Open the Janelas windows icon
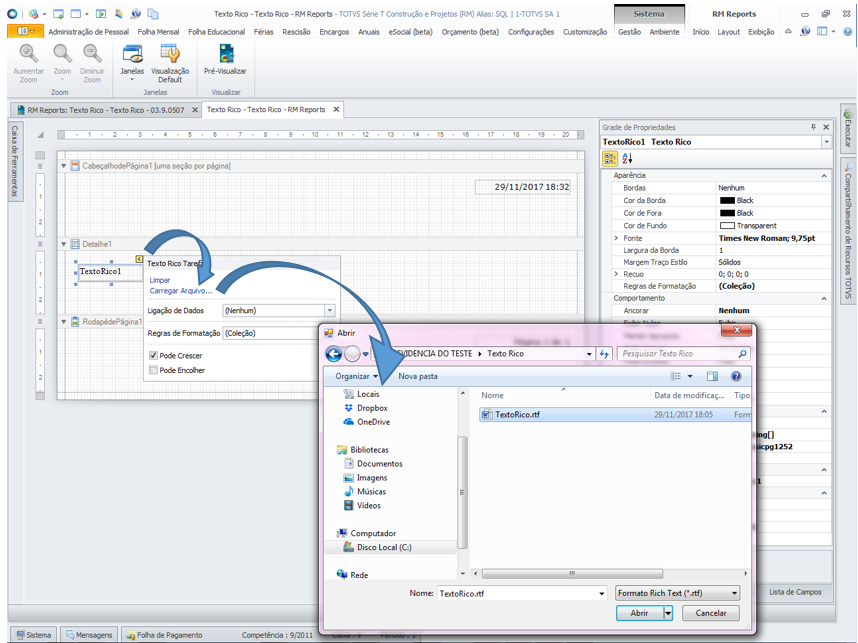The width and height of the screenshot is (858, 643). click(132, 54)
